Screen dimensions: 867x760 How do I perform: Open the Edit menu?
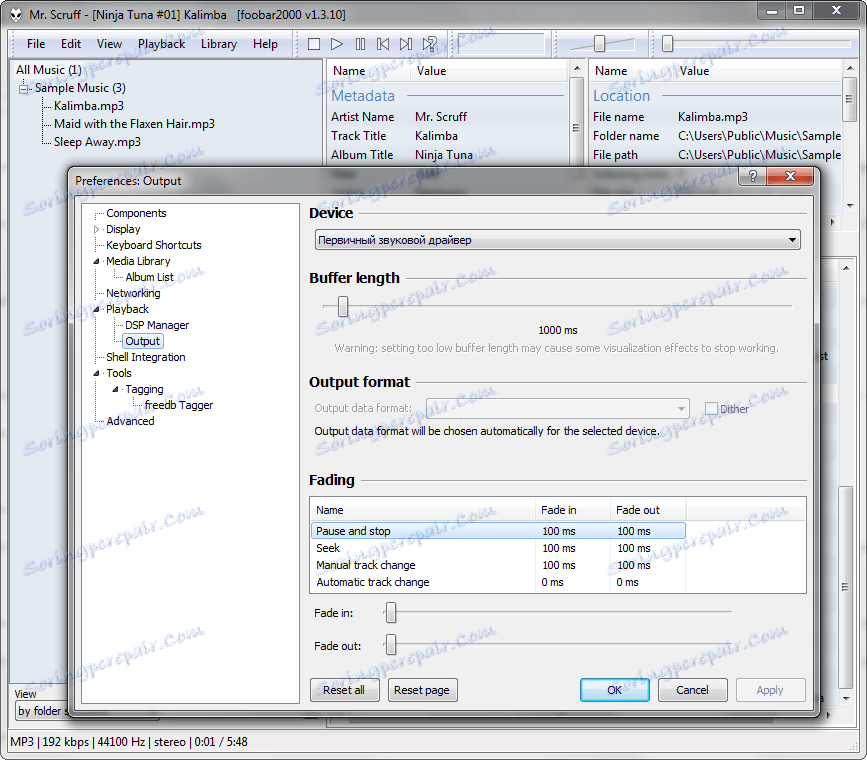(x=71, y=44)
